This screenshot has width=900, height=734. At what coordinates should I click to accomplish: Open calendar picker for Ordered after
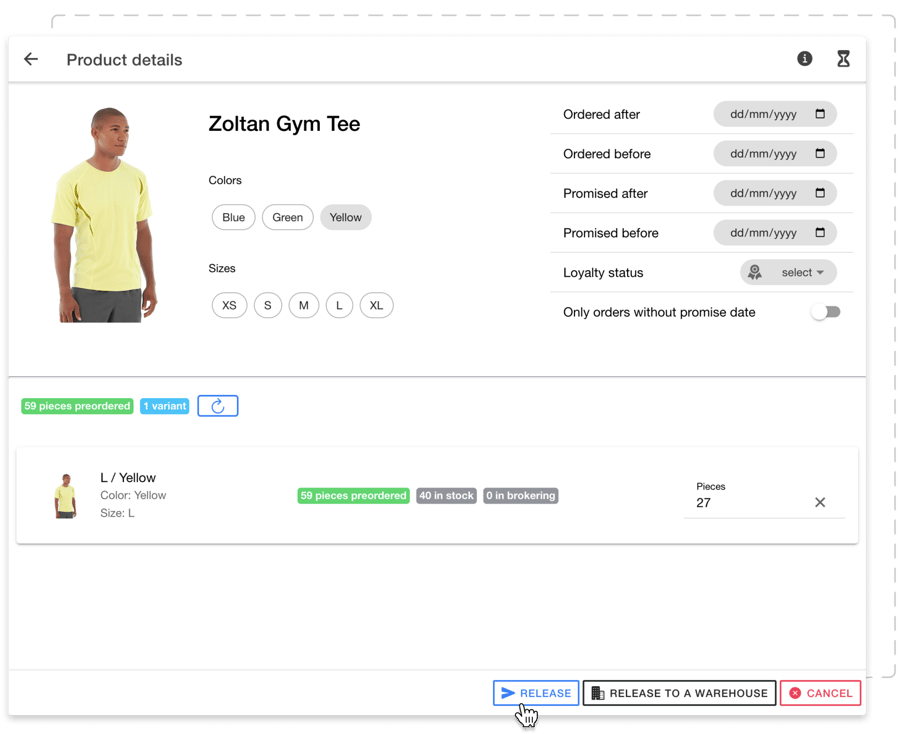[x=820, y=114]
